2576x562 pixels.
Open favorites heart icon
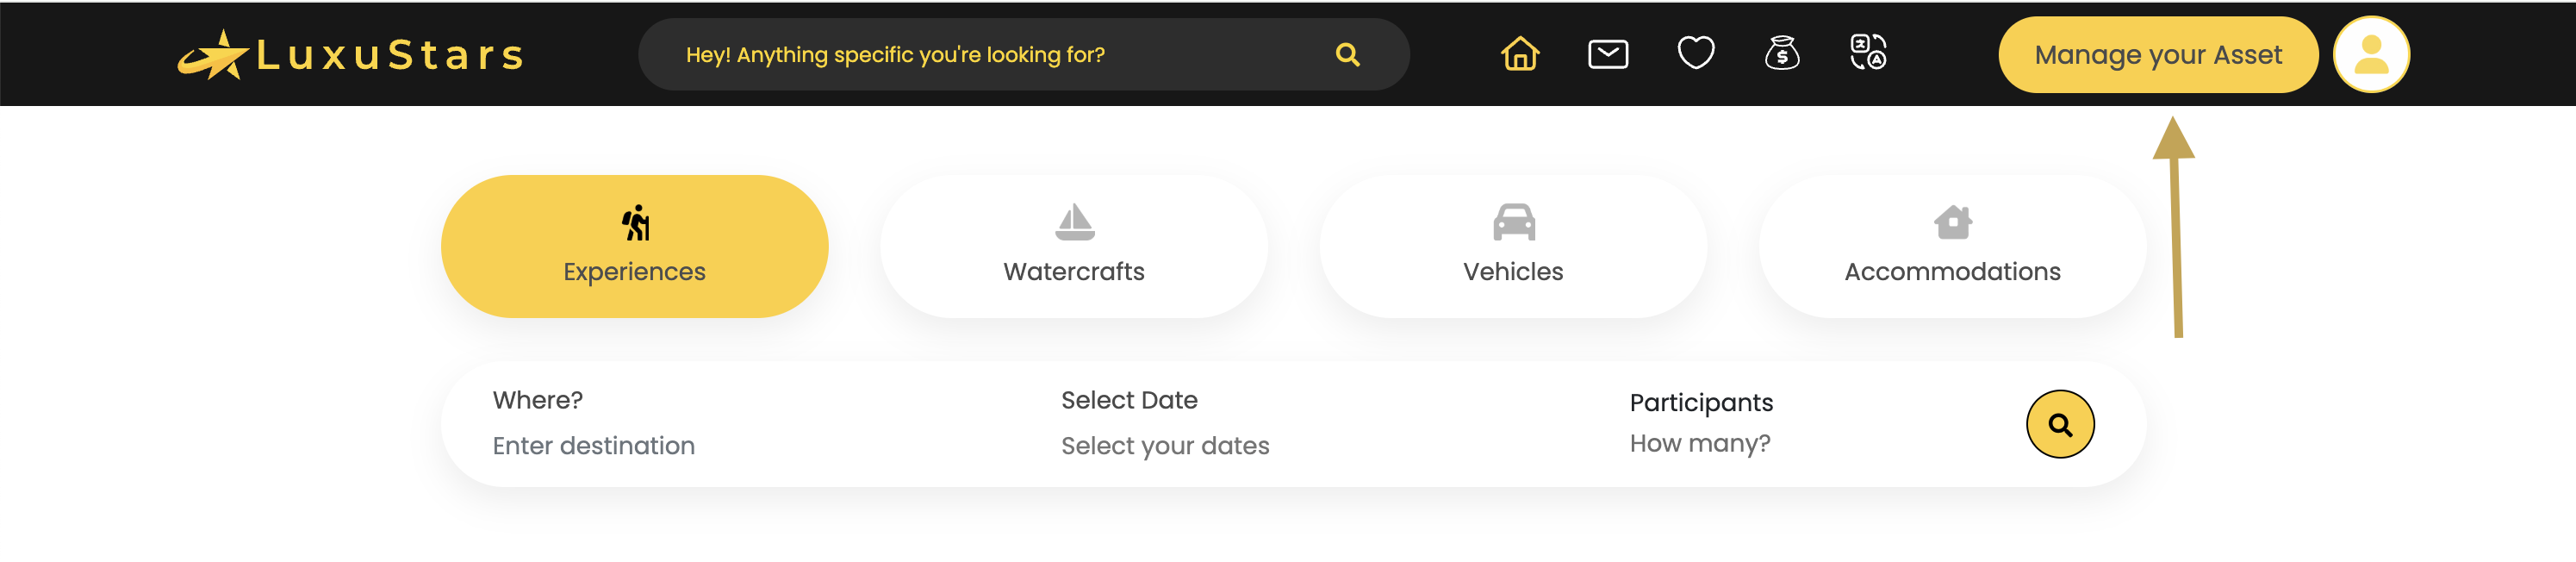(1695, 53)
